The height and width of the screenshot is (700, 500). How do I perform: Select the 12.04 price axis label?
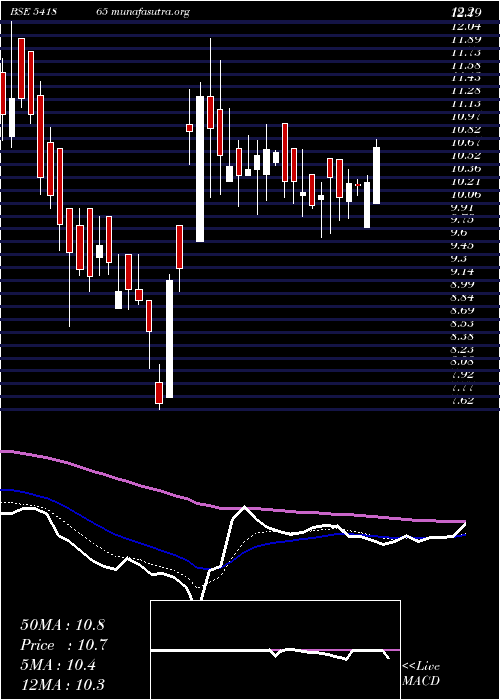tap(466, 26)
